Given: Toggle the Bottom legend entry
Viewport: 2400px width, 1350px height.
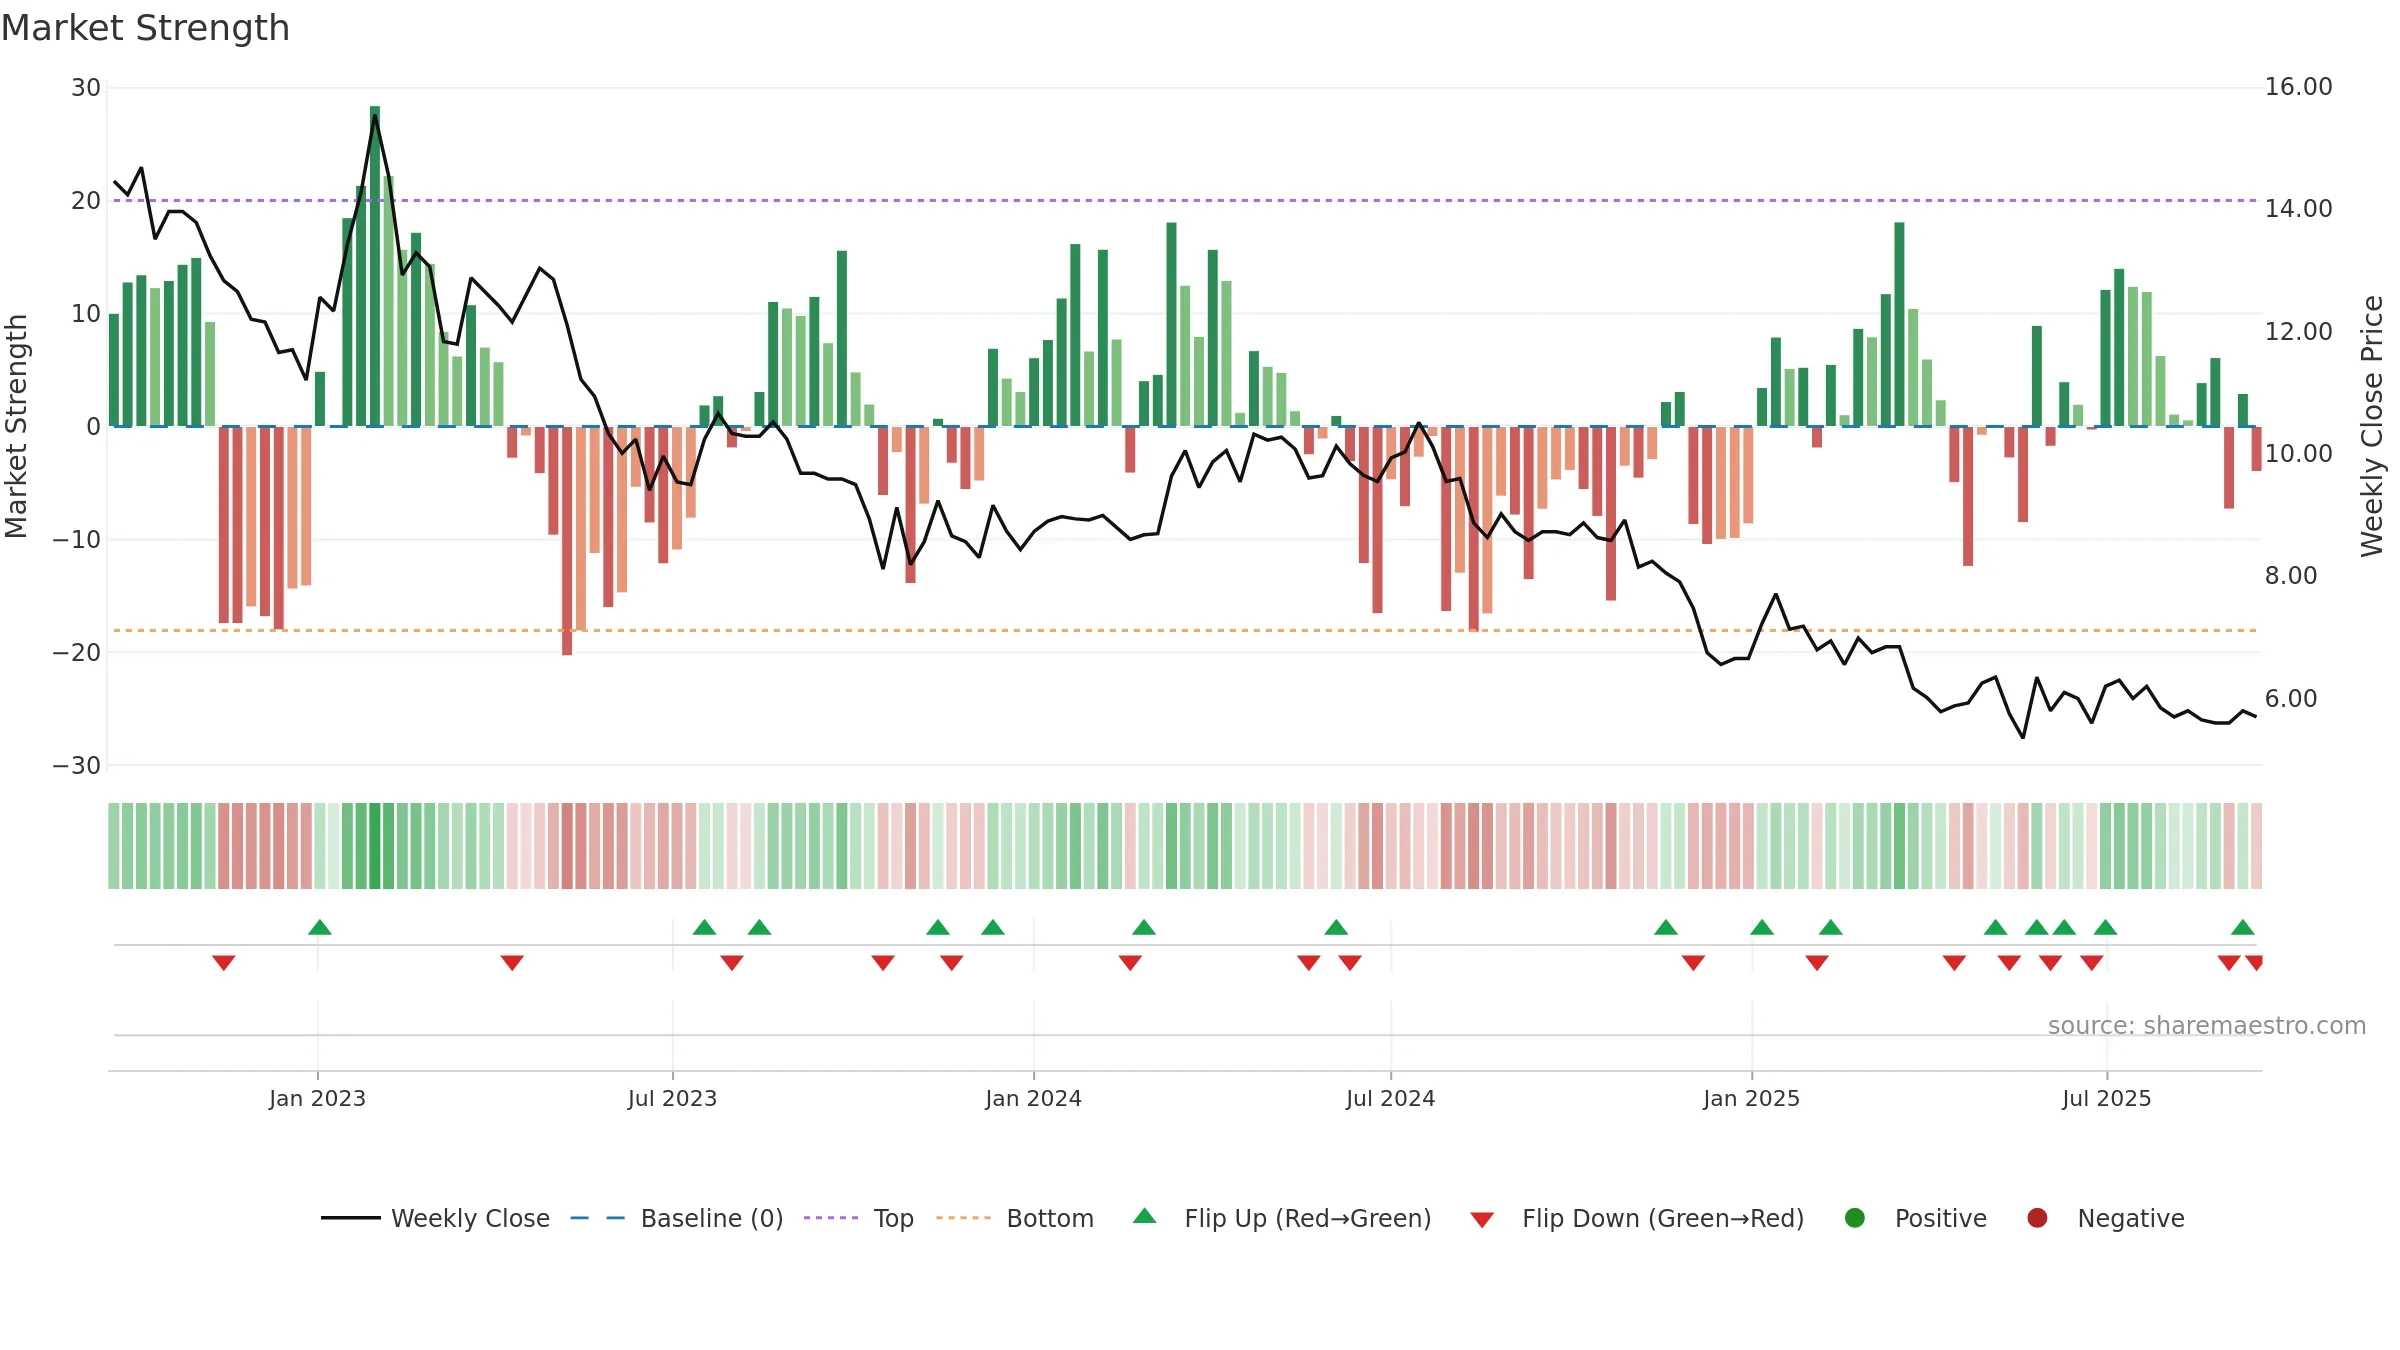Looking at the screenshot, I should pyautogui.click(x=1015, y=1218).
